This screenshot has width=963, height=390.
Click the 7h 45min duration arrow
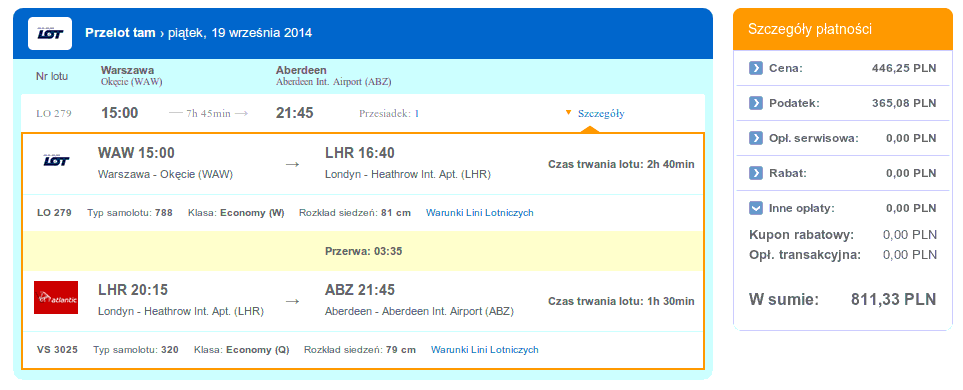tap(209, 114)
